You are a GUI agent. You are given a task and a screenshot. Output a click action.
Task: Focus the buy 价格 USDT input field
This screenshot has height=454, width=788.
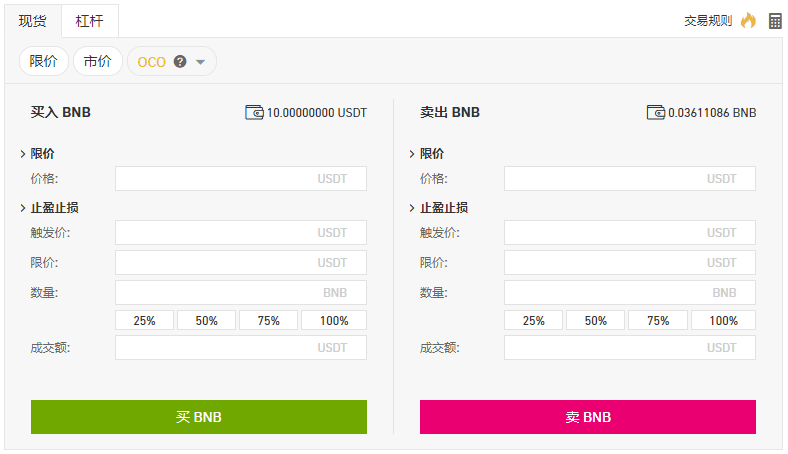[x=240, y=178]
